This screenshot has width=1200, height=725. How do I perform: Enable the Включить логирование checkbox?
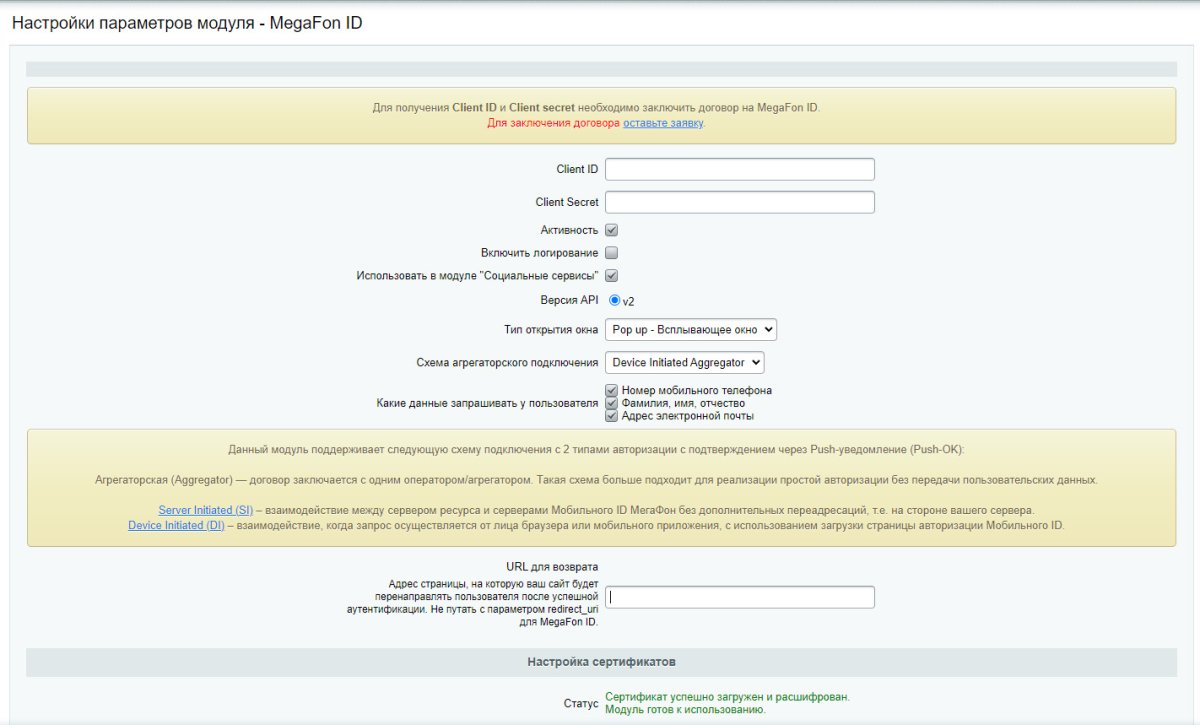pos(610,252)
